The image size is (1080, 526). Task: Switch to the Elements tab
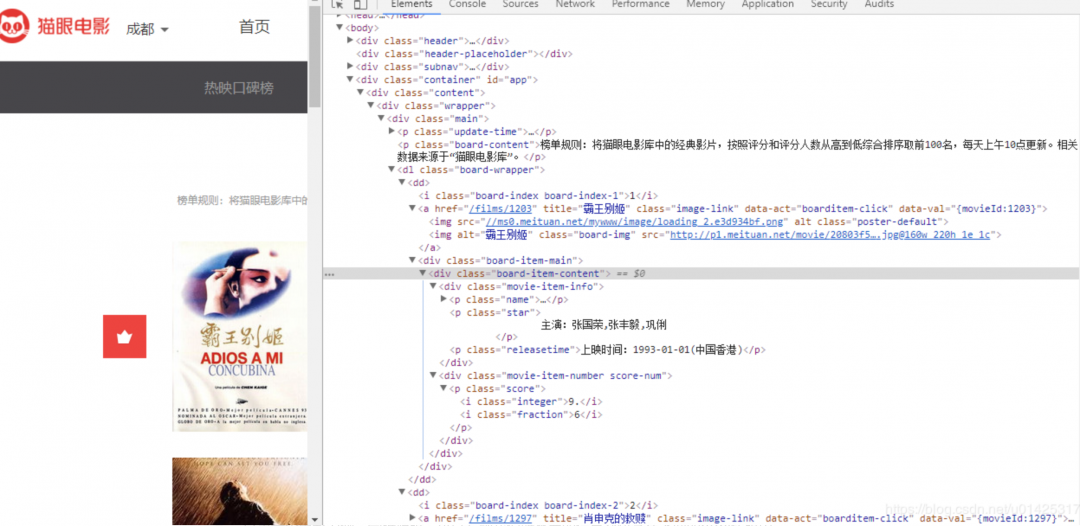click(411, 4)
